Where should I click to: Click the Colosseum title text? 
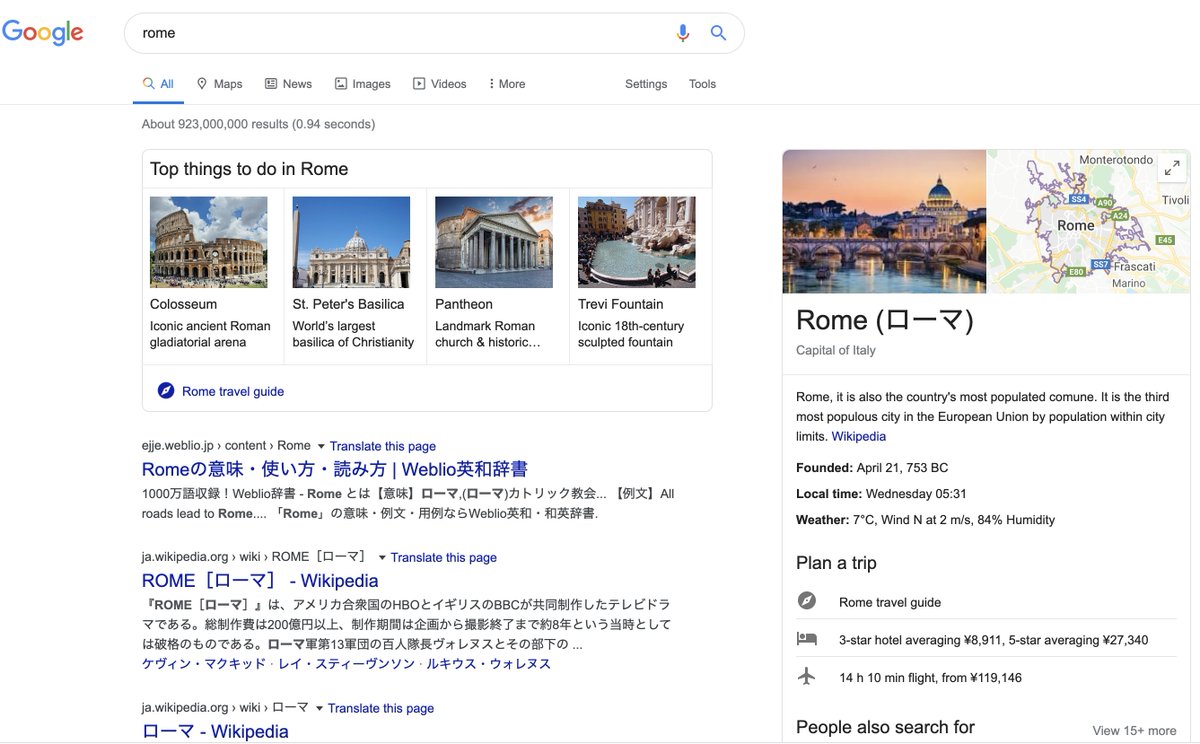click(183, 304)
